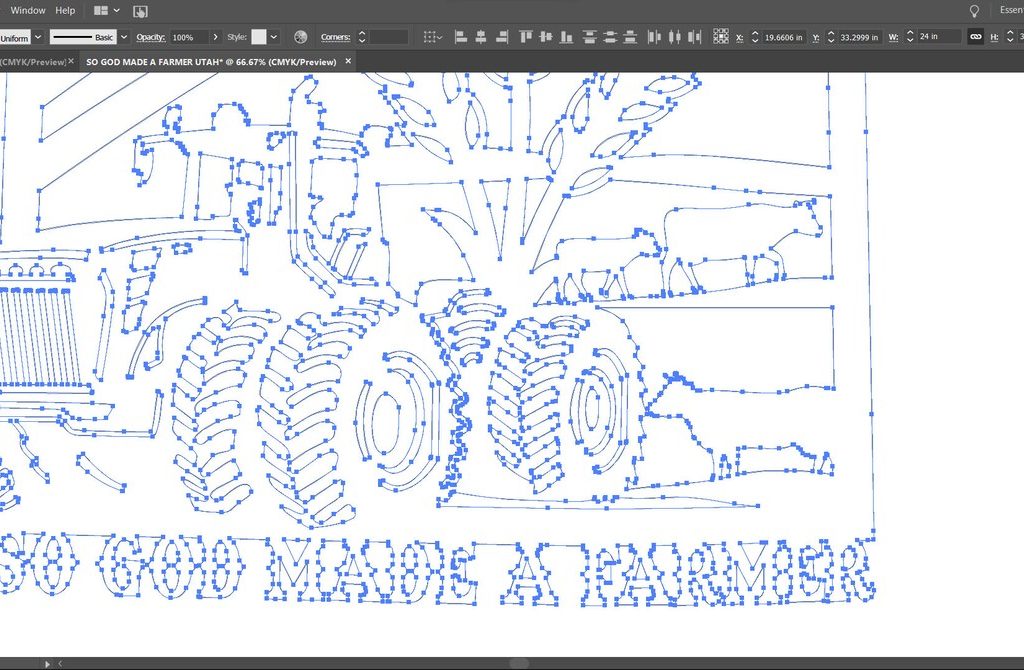This screenshot has height=670, width=1024.
Task: Open the Help menu
Action: point(65,10)
